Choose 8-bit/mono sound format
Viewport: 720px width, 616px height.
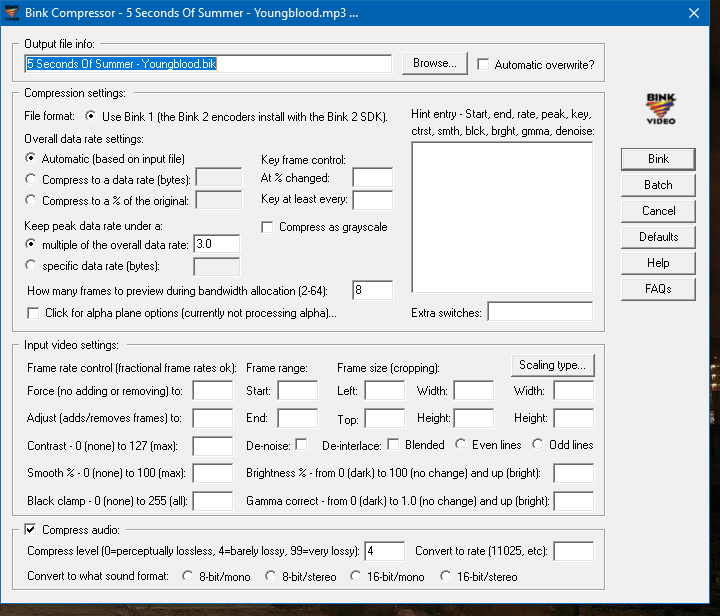[x=187, y=576]
